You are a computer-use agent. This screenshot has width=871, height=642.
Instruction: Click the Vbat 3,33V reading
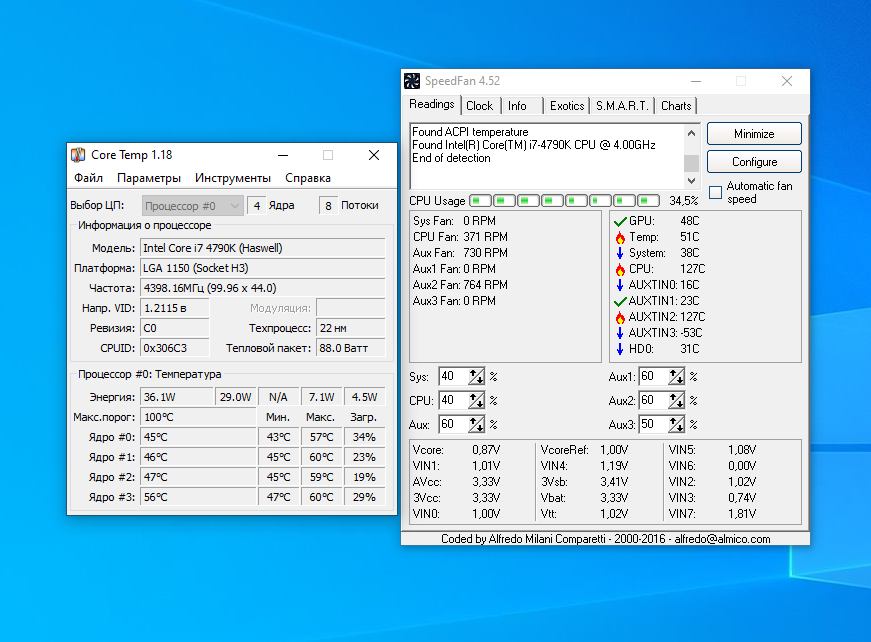tap(584, 498)
